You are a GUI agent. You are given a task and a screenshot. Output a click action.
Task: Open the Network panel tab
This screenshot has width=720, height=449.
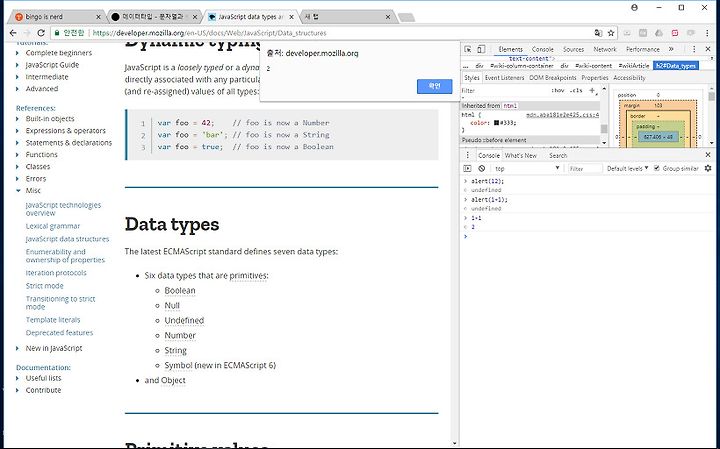605,49
